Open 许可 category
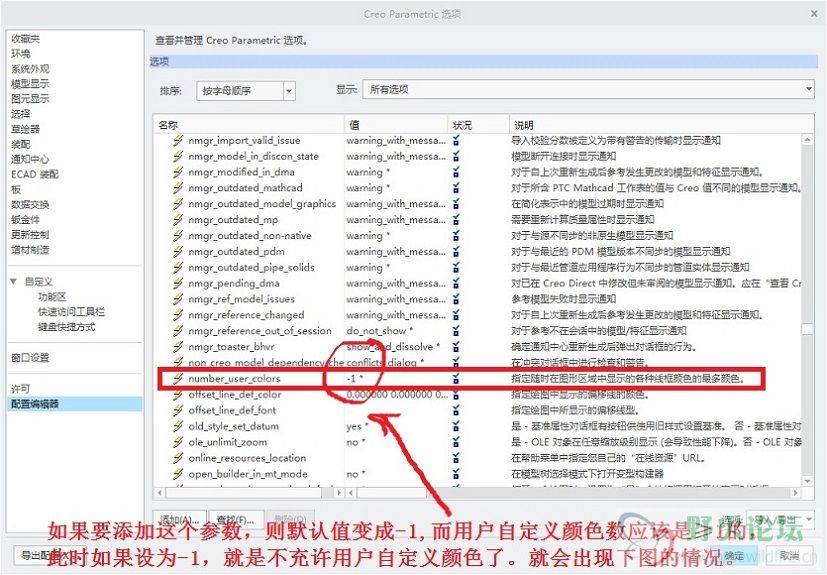The width and height of the screenshot is (827, 575). [x=21, y=389]
